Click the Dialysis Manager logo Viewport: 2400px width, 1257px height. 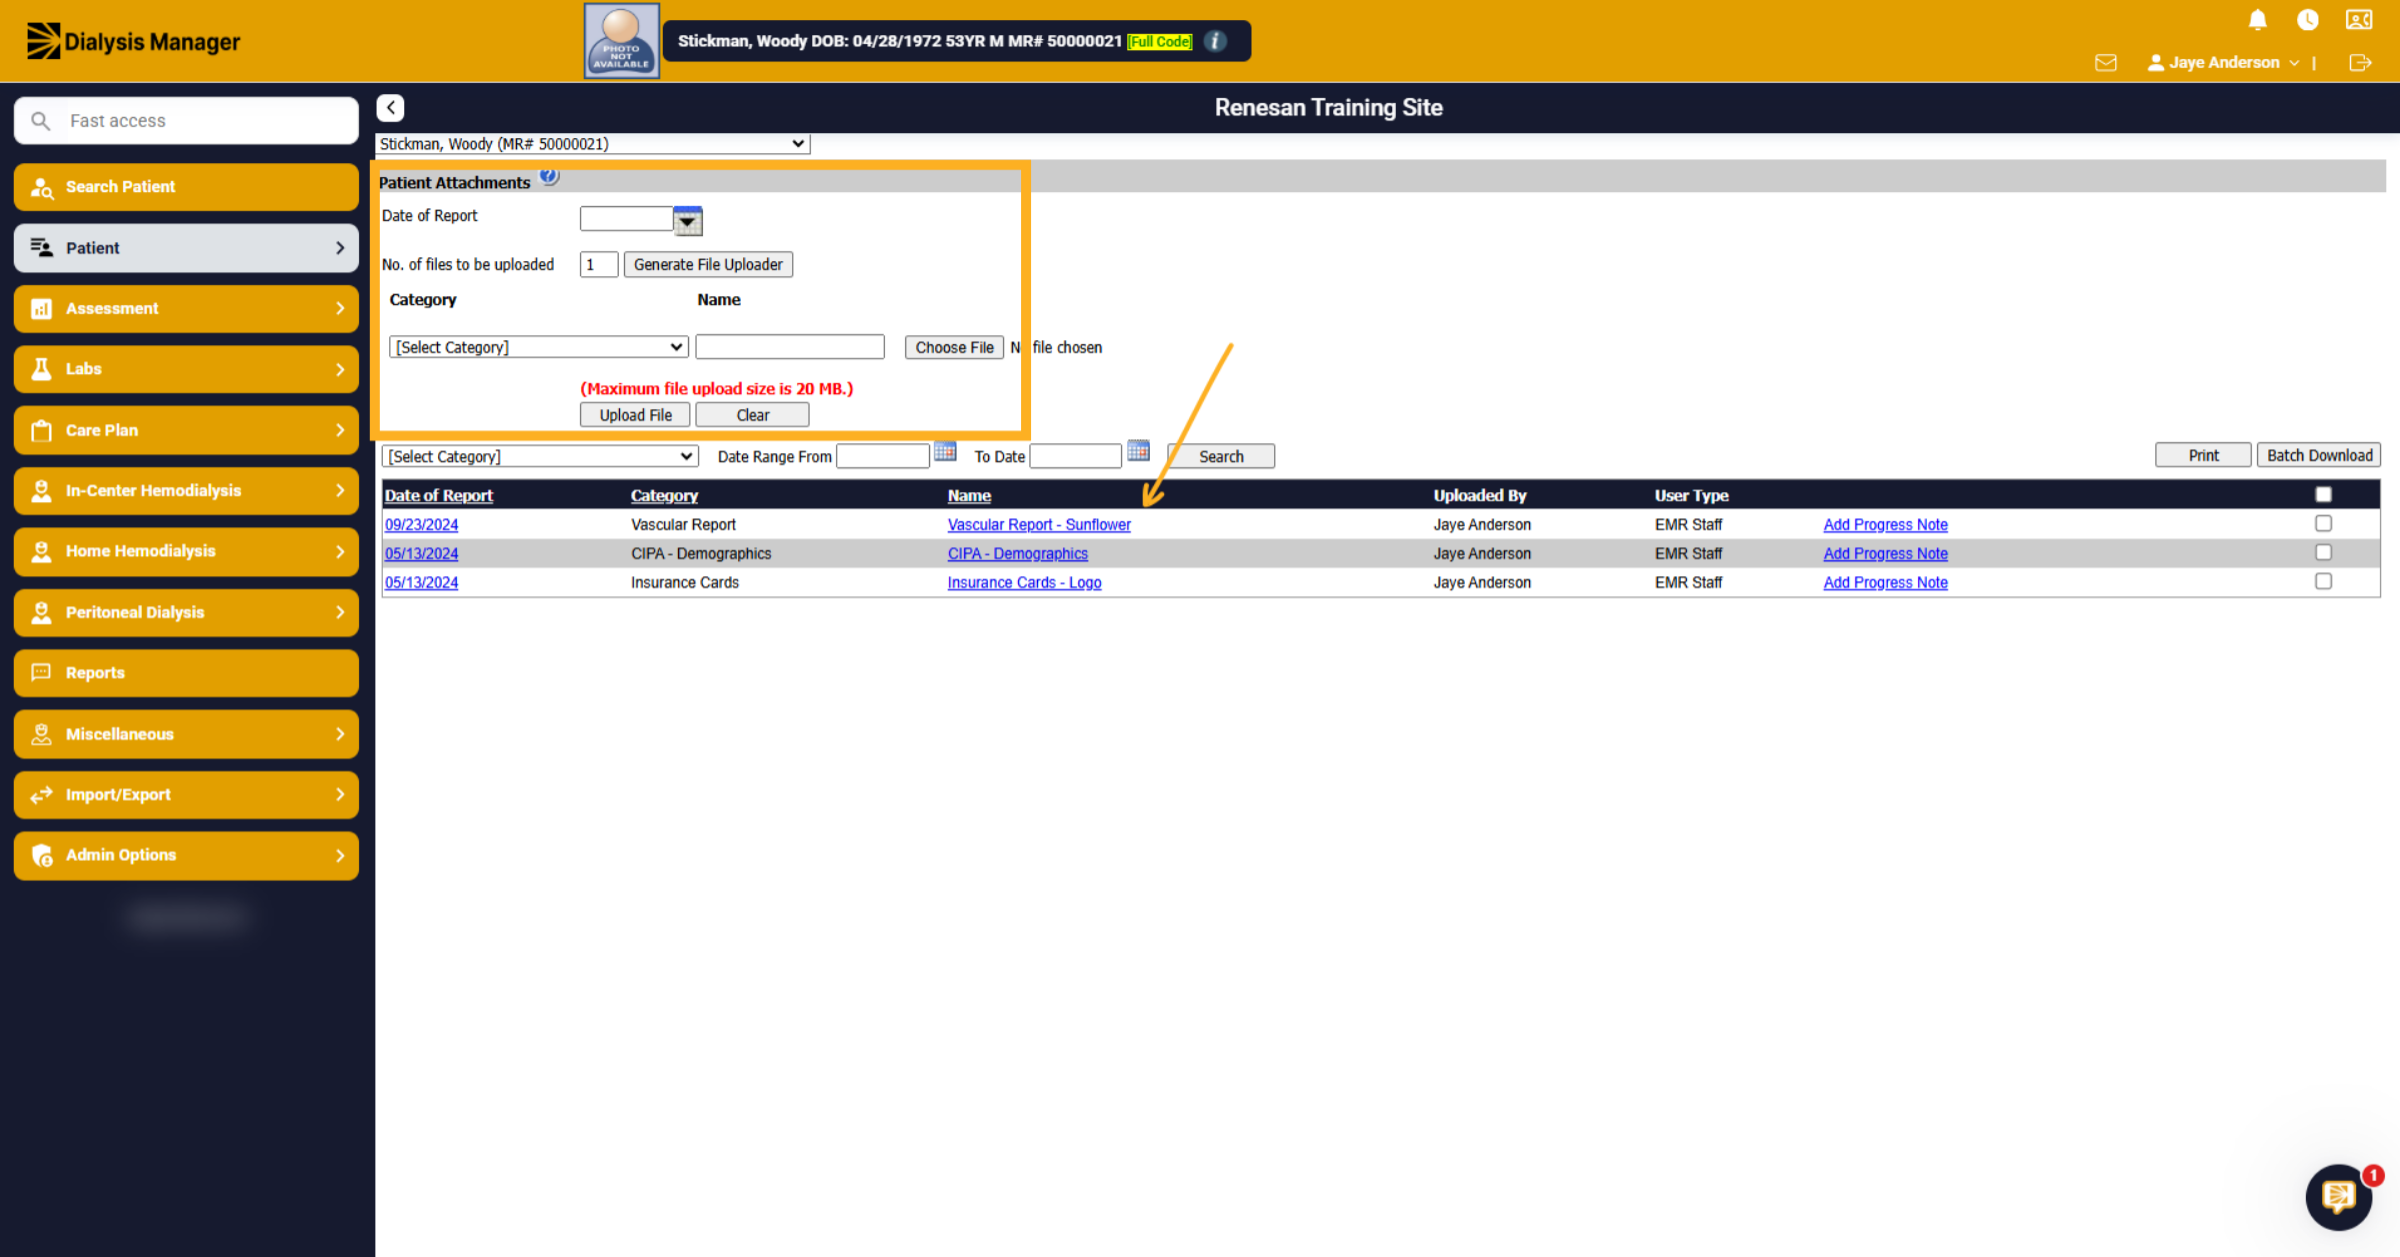coord(133,41)
